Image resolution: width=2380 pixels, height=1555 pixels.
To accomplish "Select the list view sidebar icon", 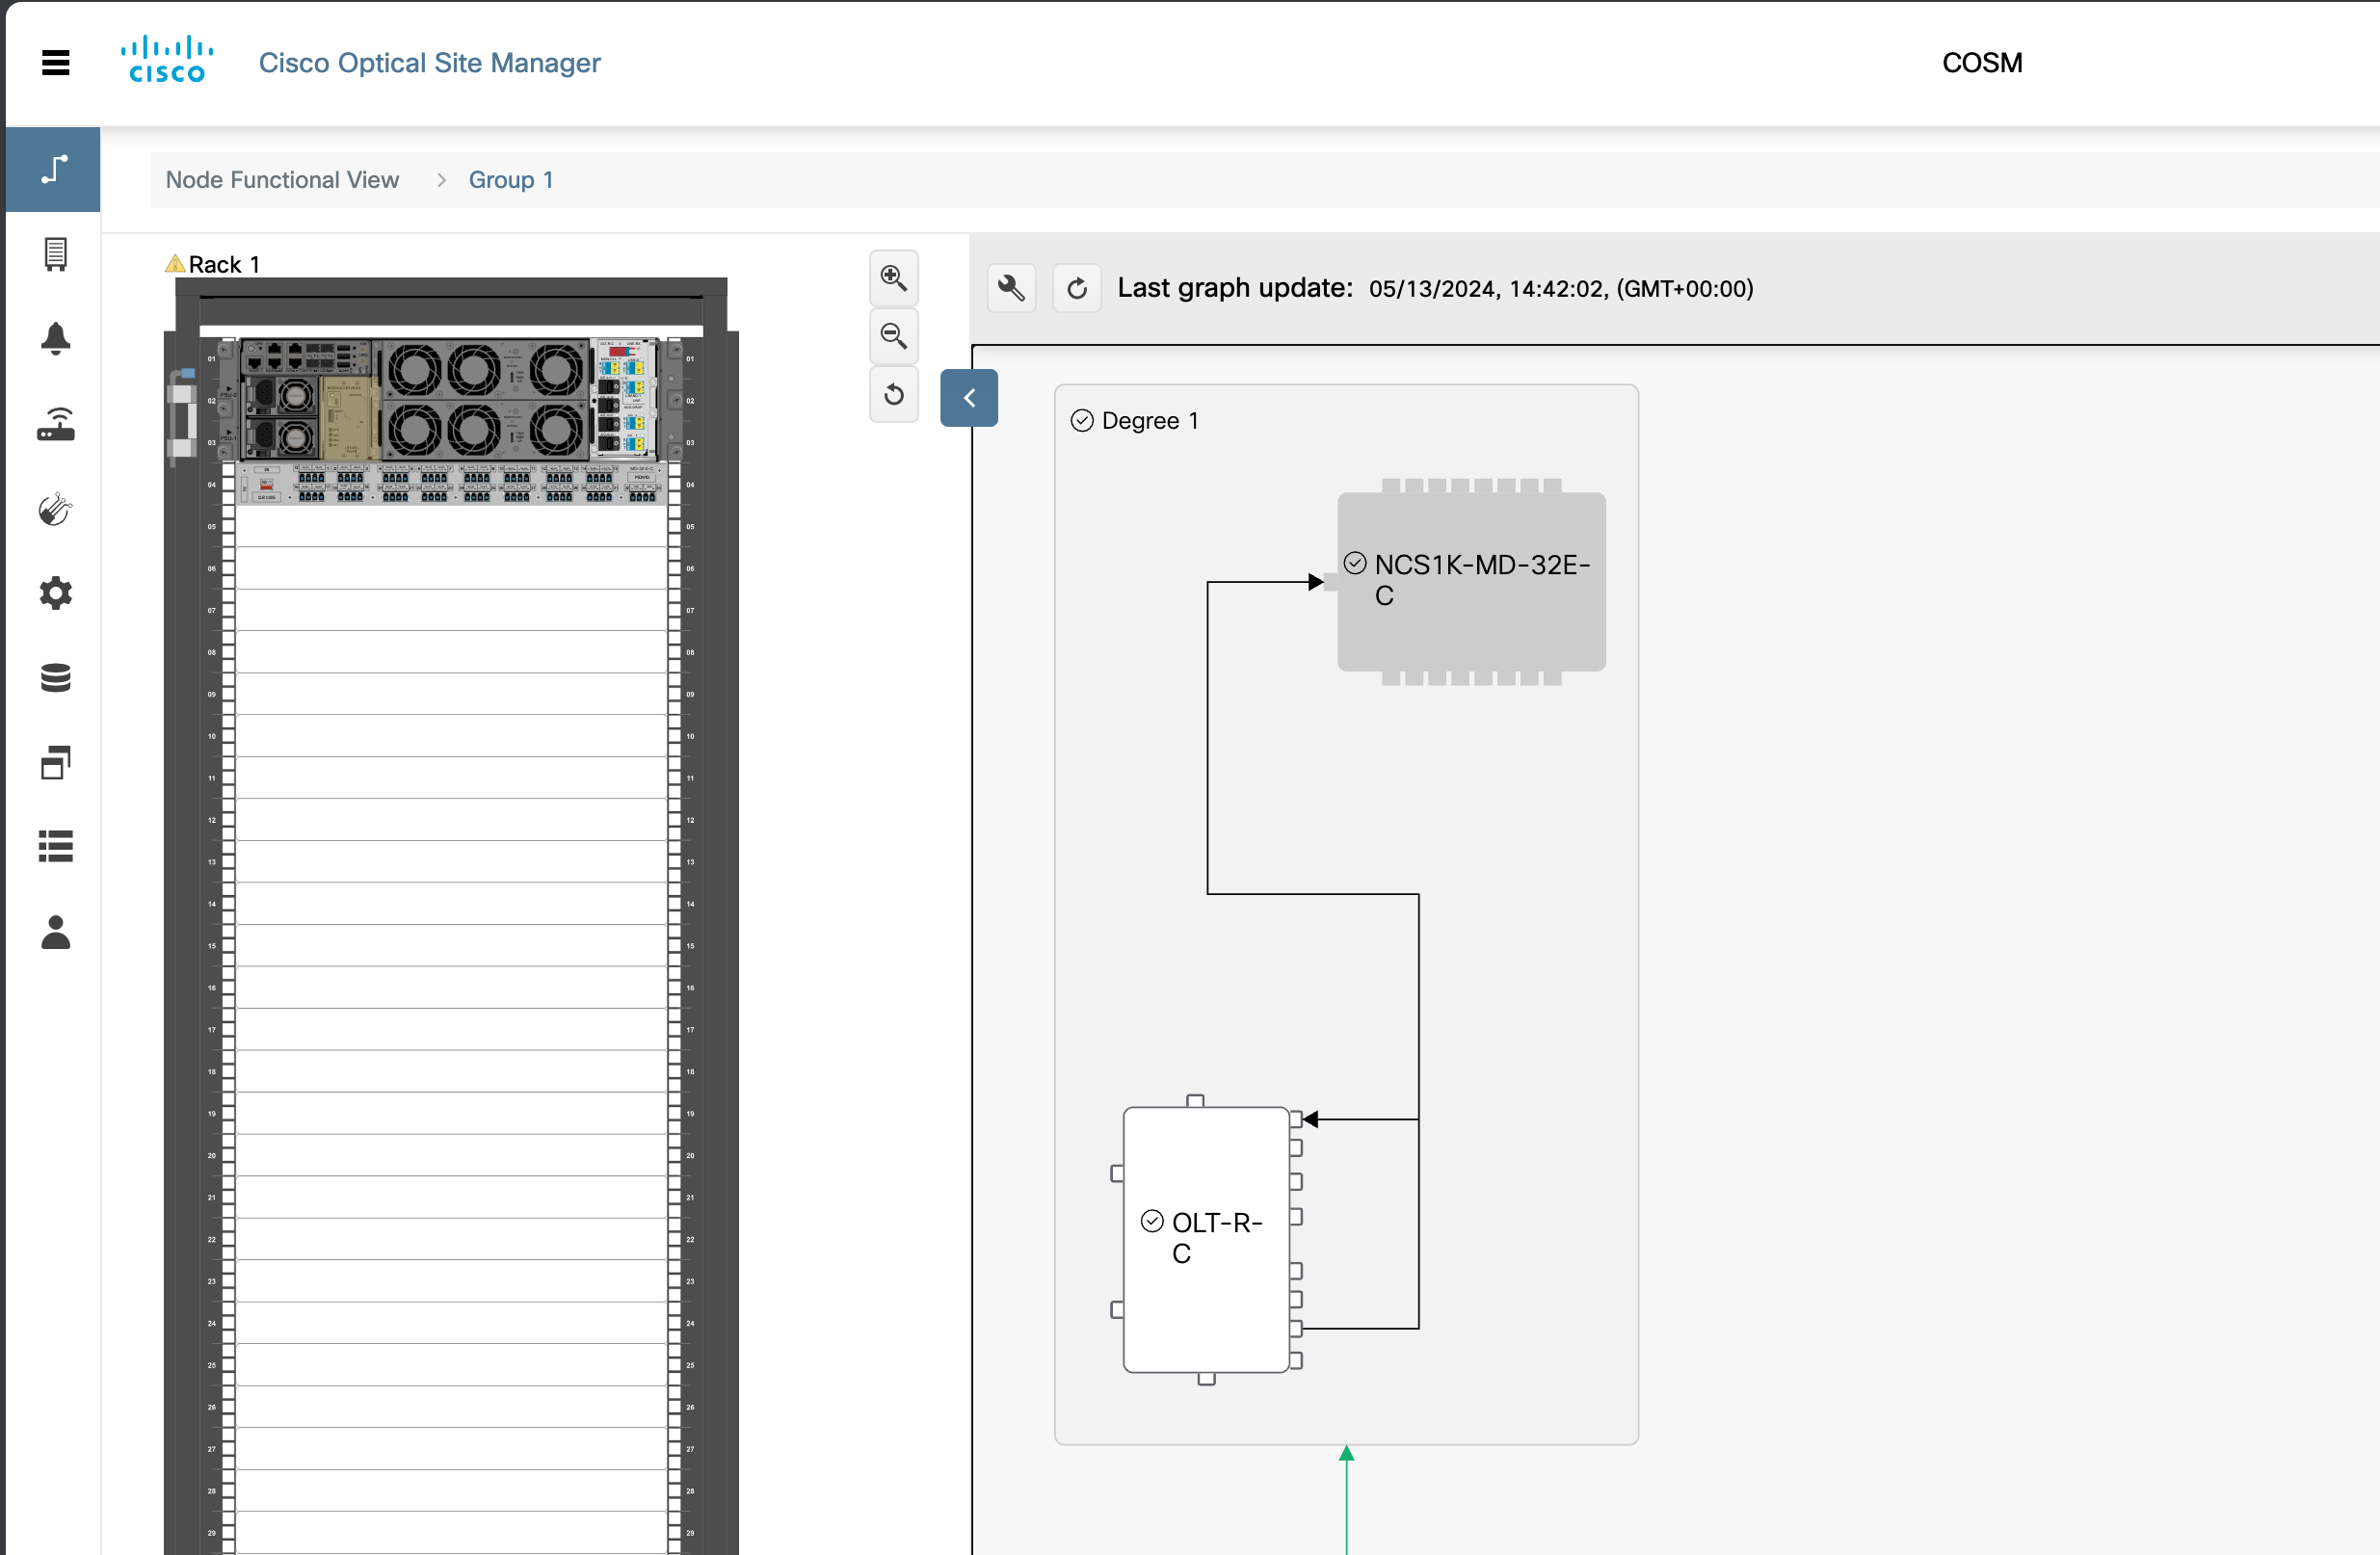I will click(54, 847).
